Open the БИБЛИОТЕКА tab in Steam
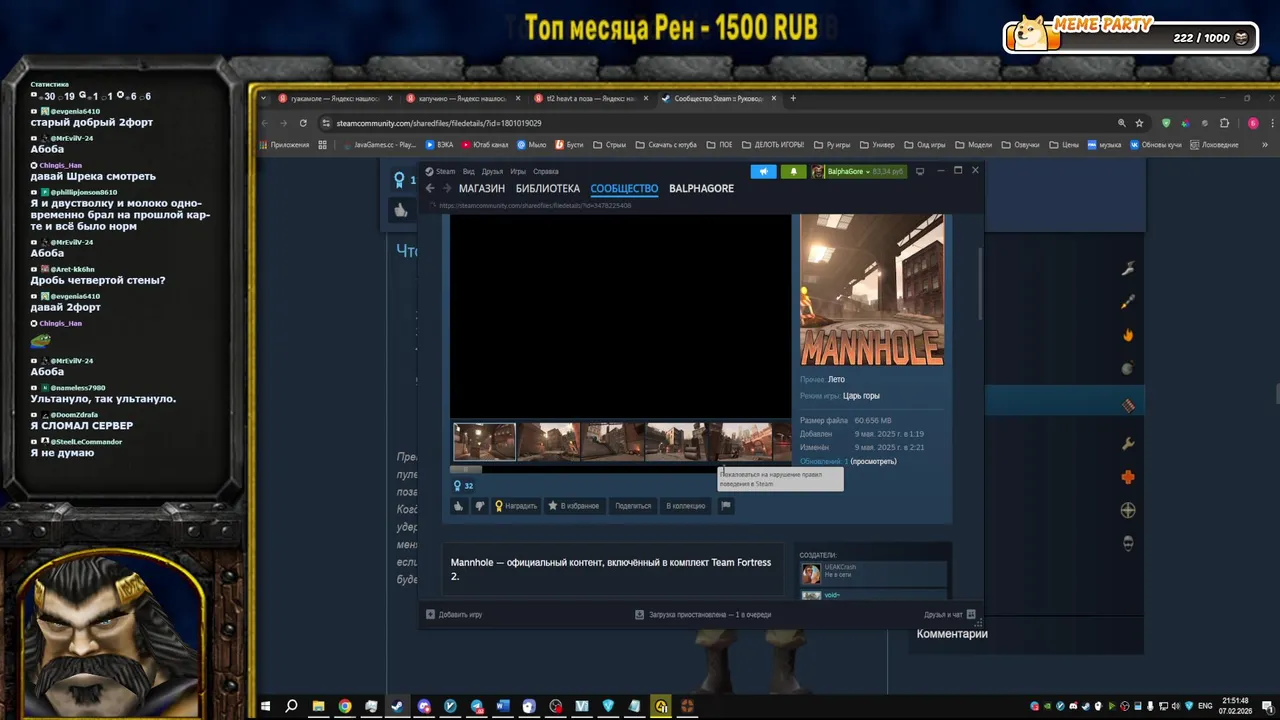The height and width of the screenshot is (720, 1280). coord(548,189)
